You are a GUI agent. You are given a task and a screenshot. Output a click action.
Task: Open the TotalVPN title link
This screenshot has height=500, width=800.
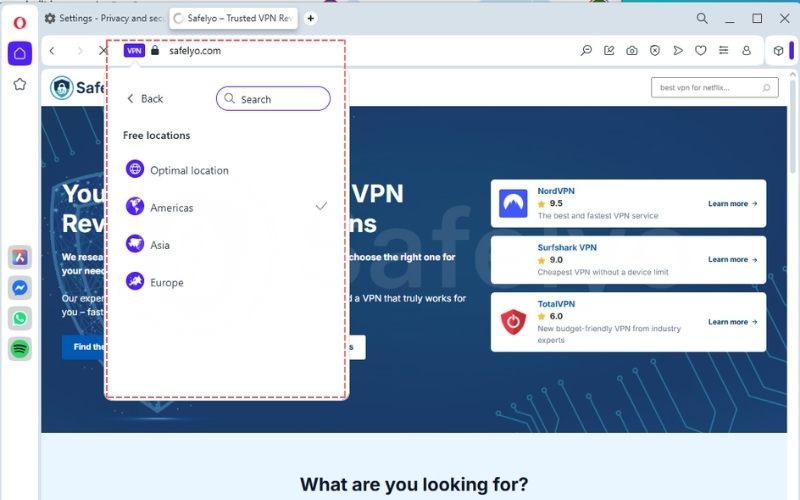556,304
